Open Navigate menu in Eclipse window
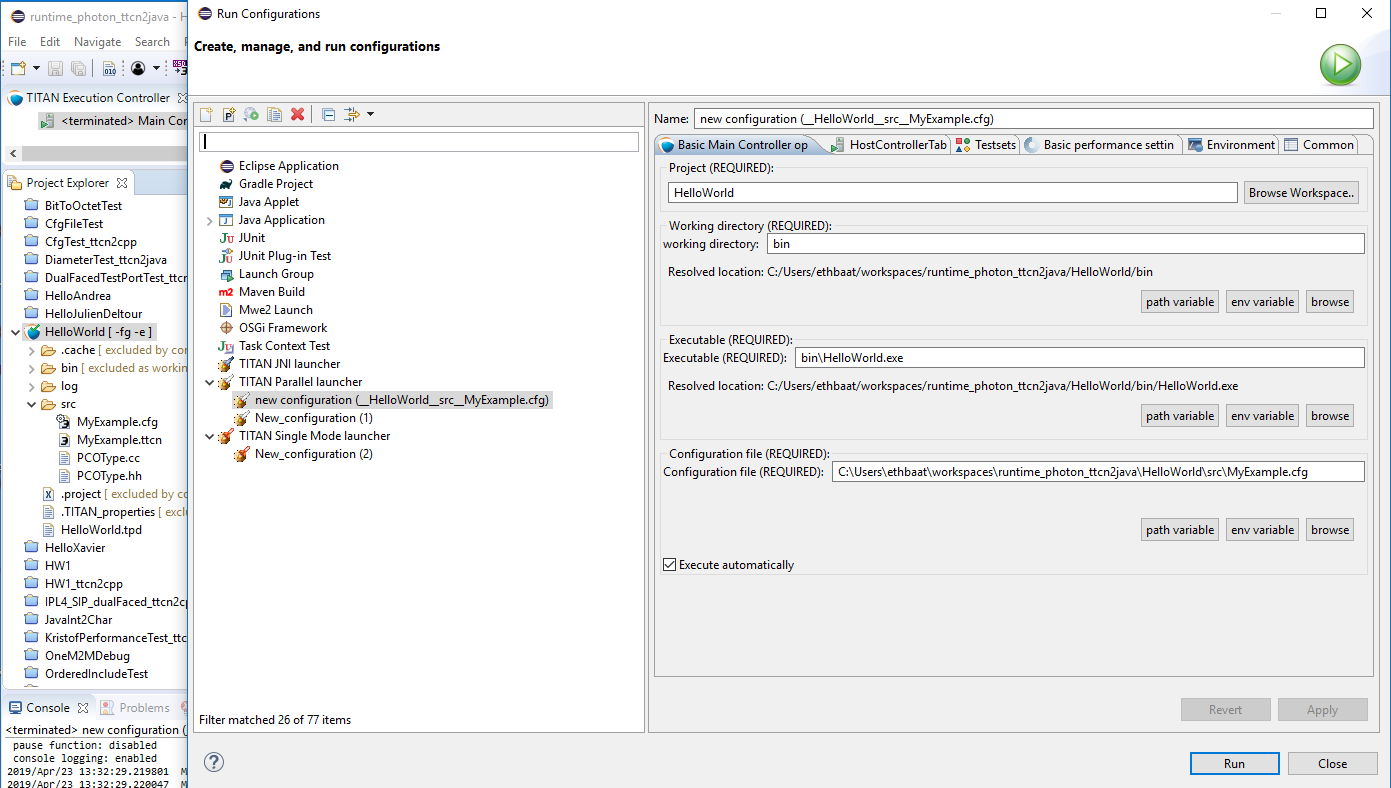The width and height of the screenshot is (1391, 788). [x=98, y=42]
